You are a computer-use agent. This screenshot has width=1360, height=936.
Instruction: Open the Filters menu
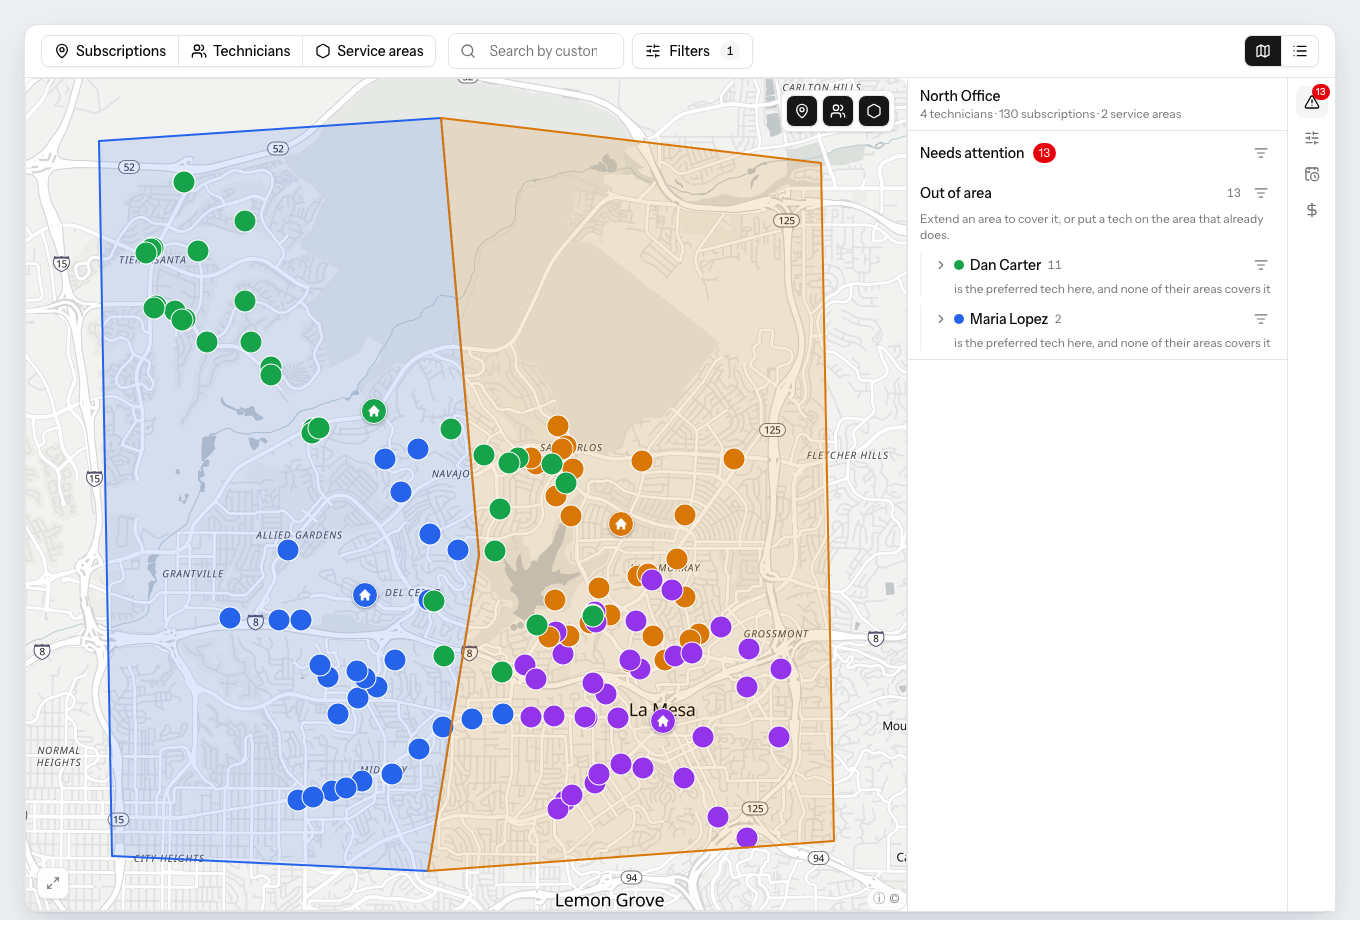[692, 51]
